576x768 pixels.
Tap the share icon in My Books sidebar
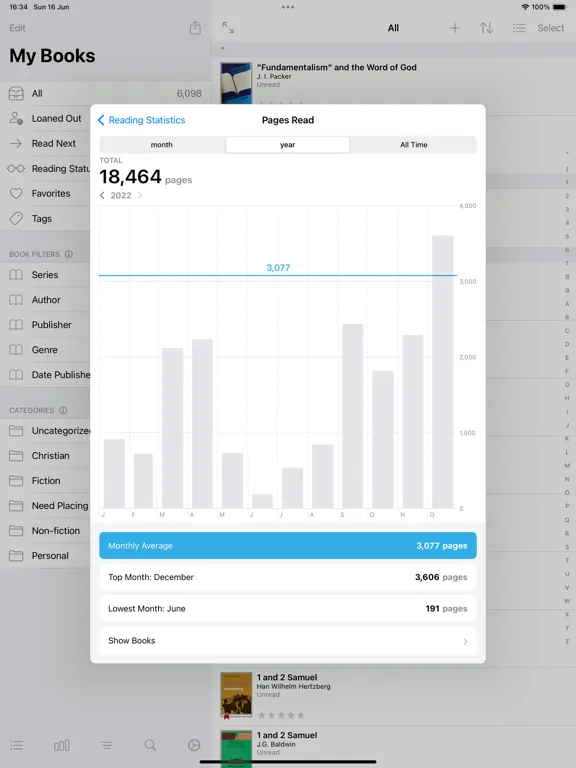195,28
